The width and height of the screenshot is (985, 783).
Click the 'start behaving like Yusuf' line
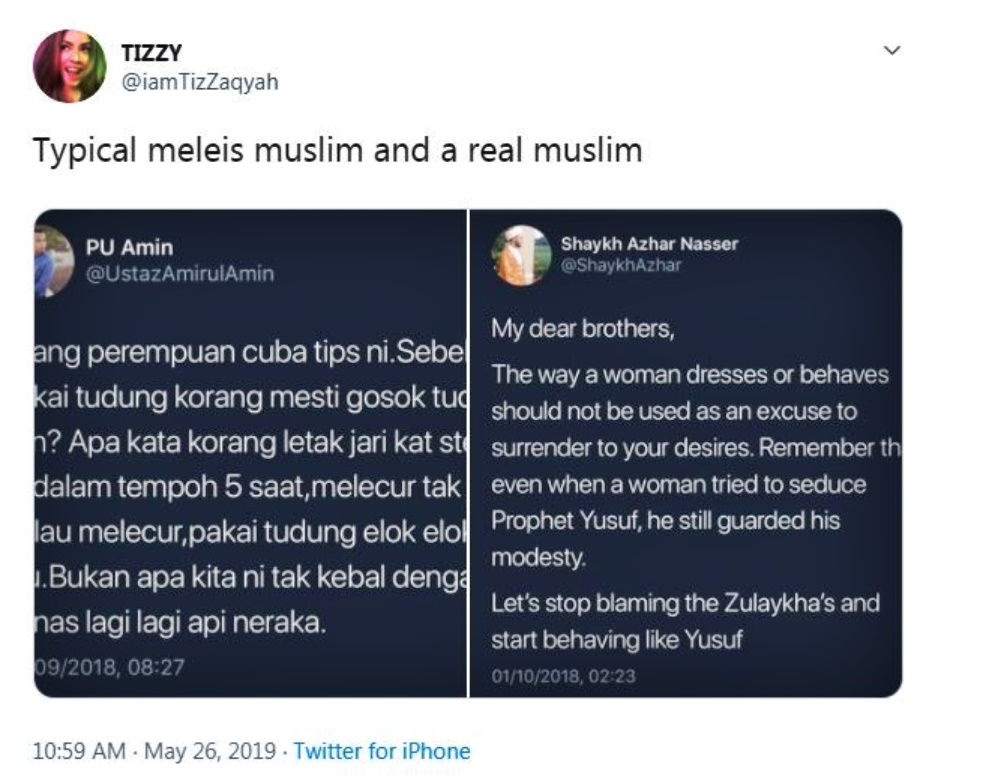616,640
